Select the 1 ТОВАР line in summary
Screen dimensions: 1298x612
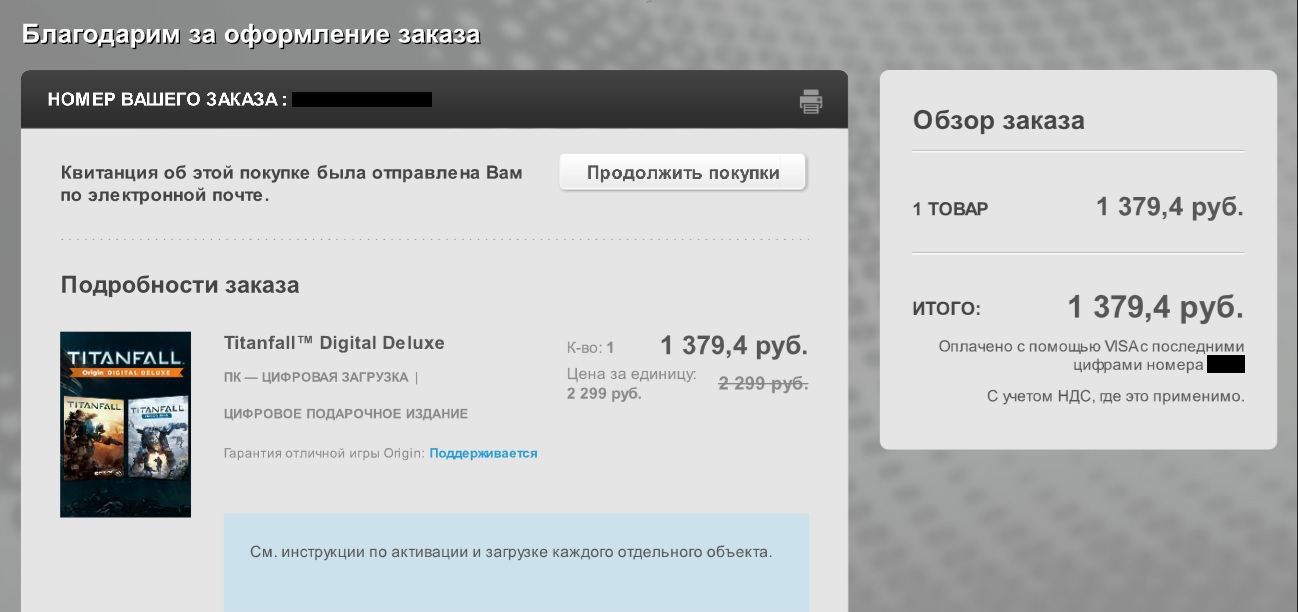(x=950, y=209)
